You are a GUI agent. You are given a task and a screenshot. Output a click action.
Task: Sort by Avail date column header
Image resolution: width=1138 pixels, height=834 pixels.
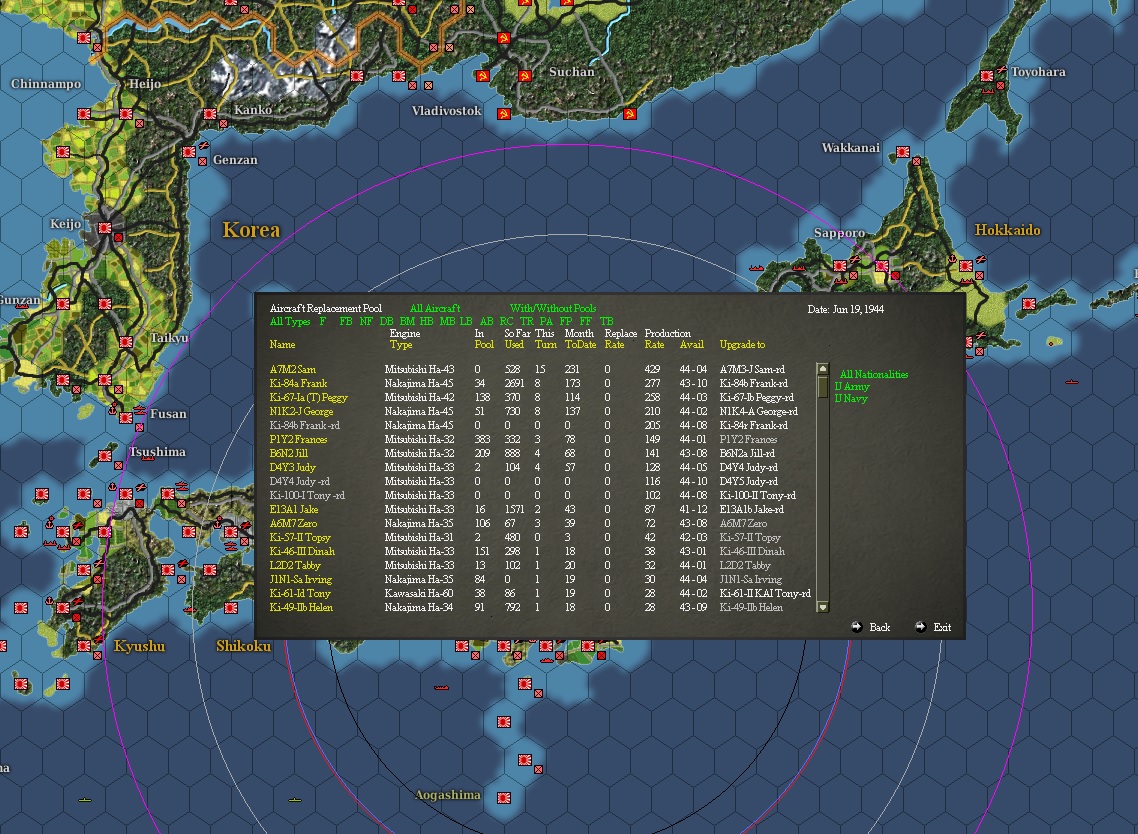[692, 344]
